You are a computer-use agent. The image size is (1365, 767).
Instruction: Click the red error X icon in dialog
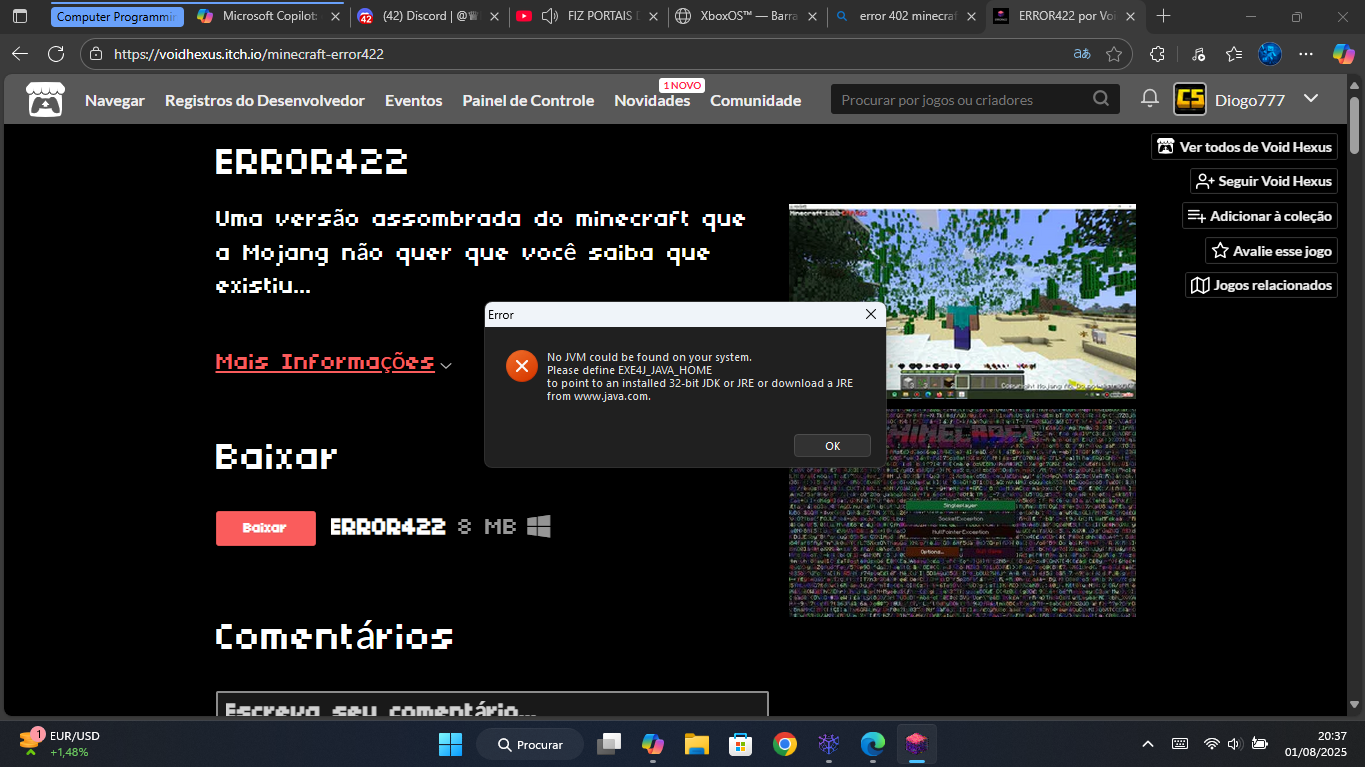pos(521,366)
